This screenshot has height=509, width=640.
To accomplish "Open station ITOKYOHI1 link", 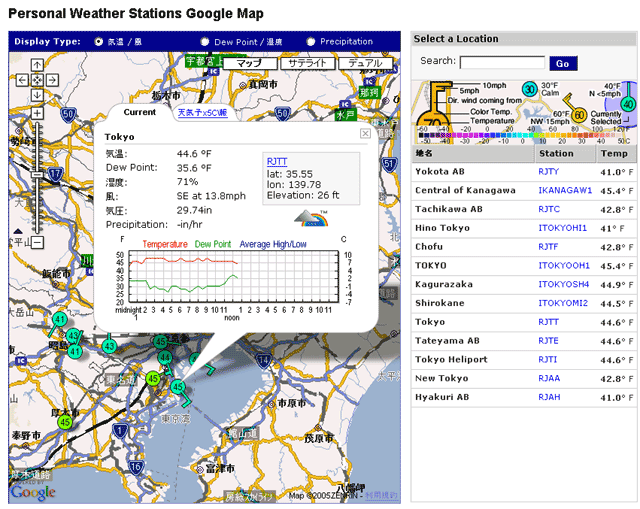I will (562, 228).
